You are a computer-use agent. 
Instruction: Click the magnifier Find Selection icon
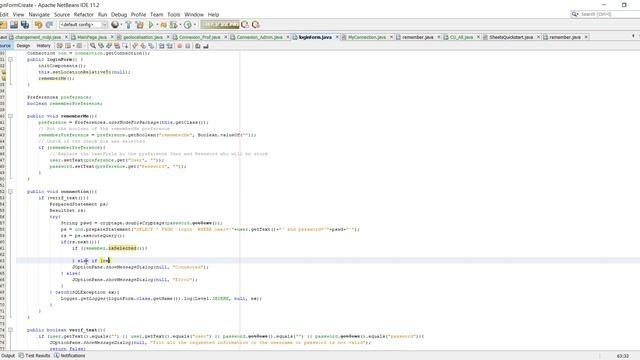pos(93,46)
